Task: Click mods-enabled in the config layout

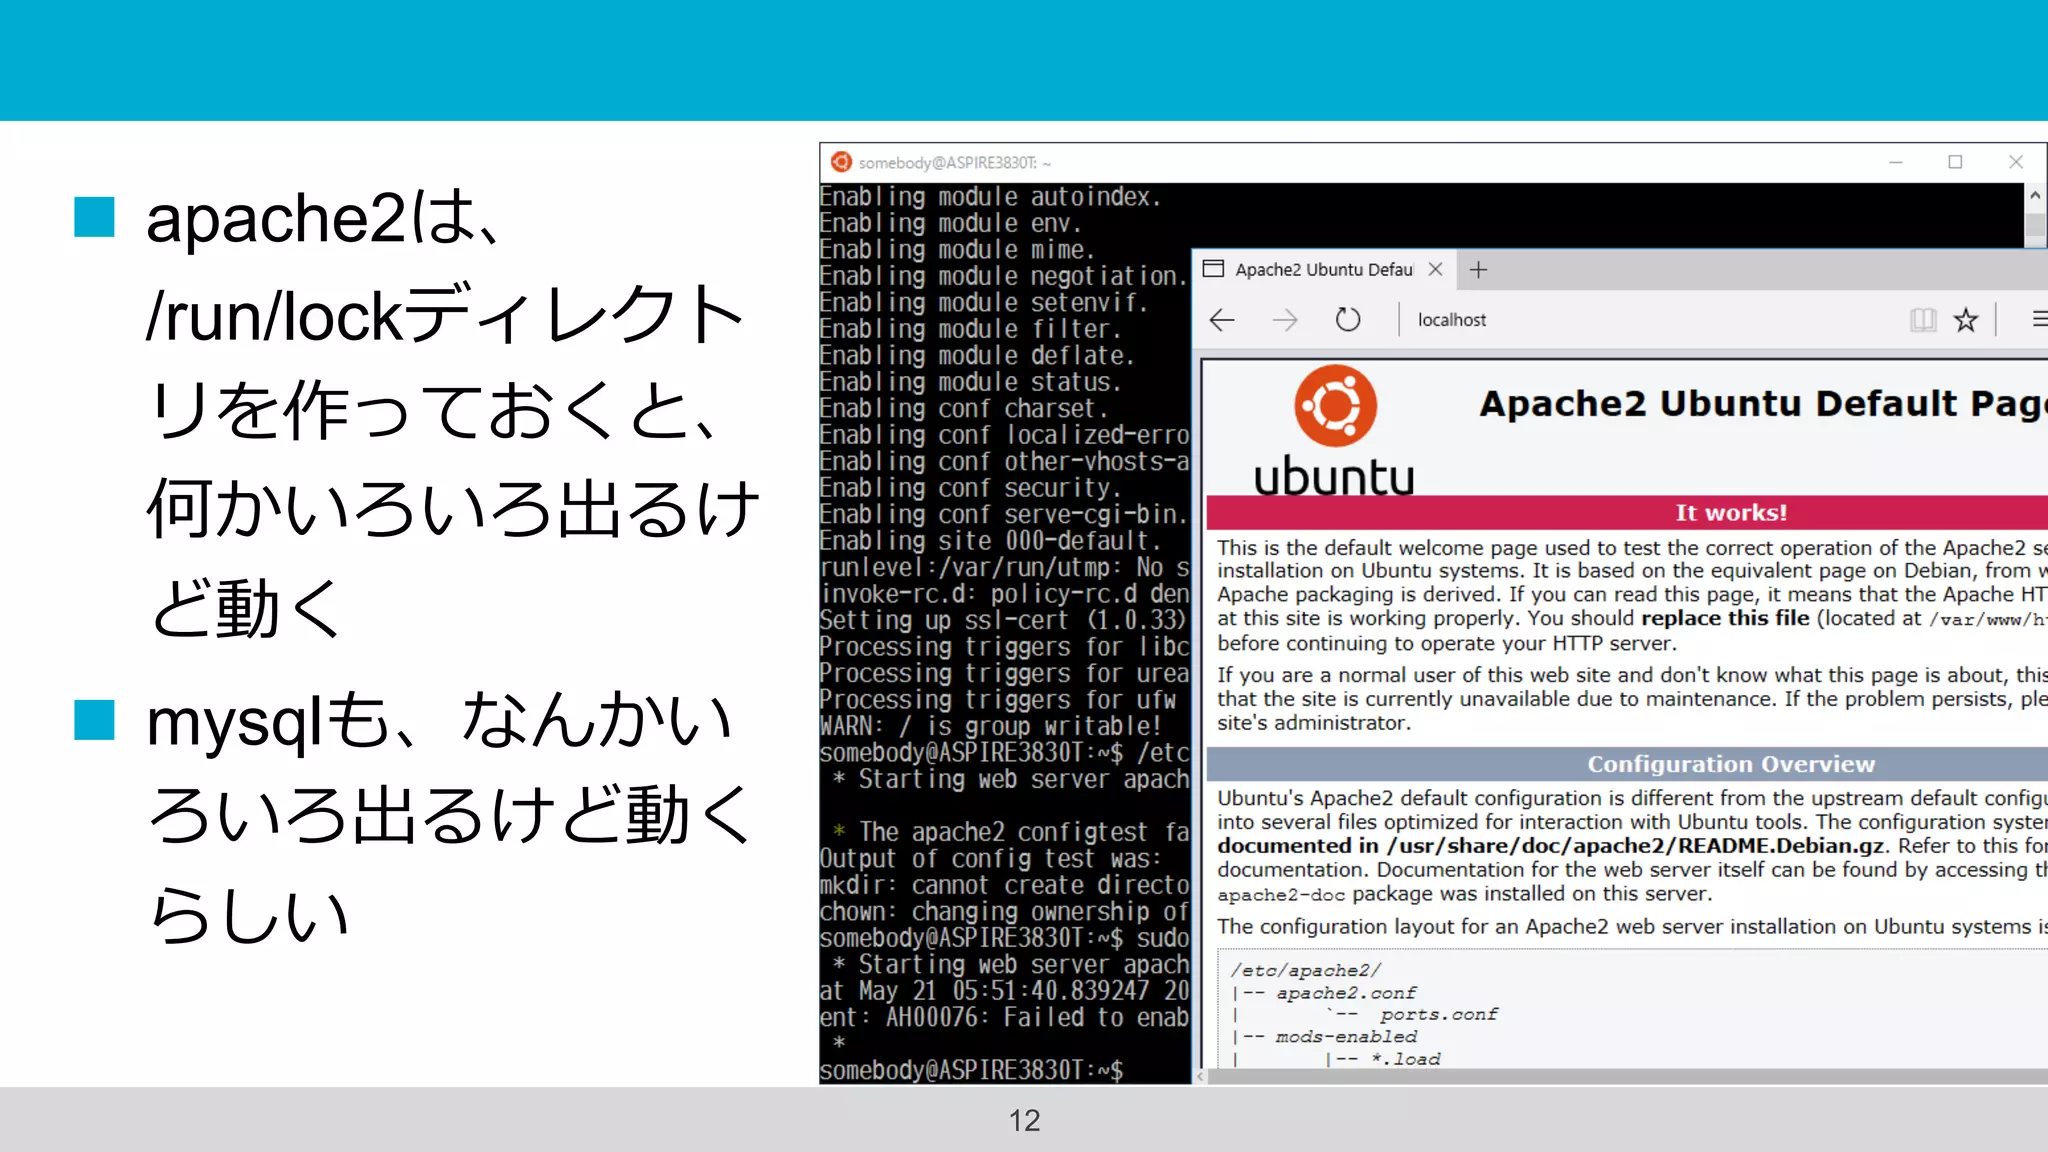Action: coord(1346,1037)
